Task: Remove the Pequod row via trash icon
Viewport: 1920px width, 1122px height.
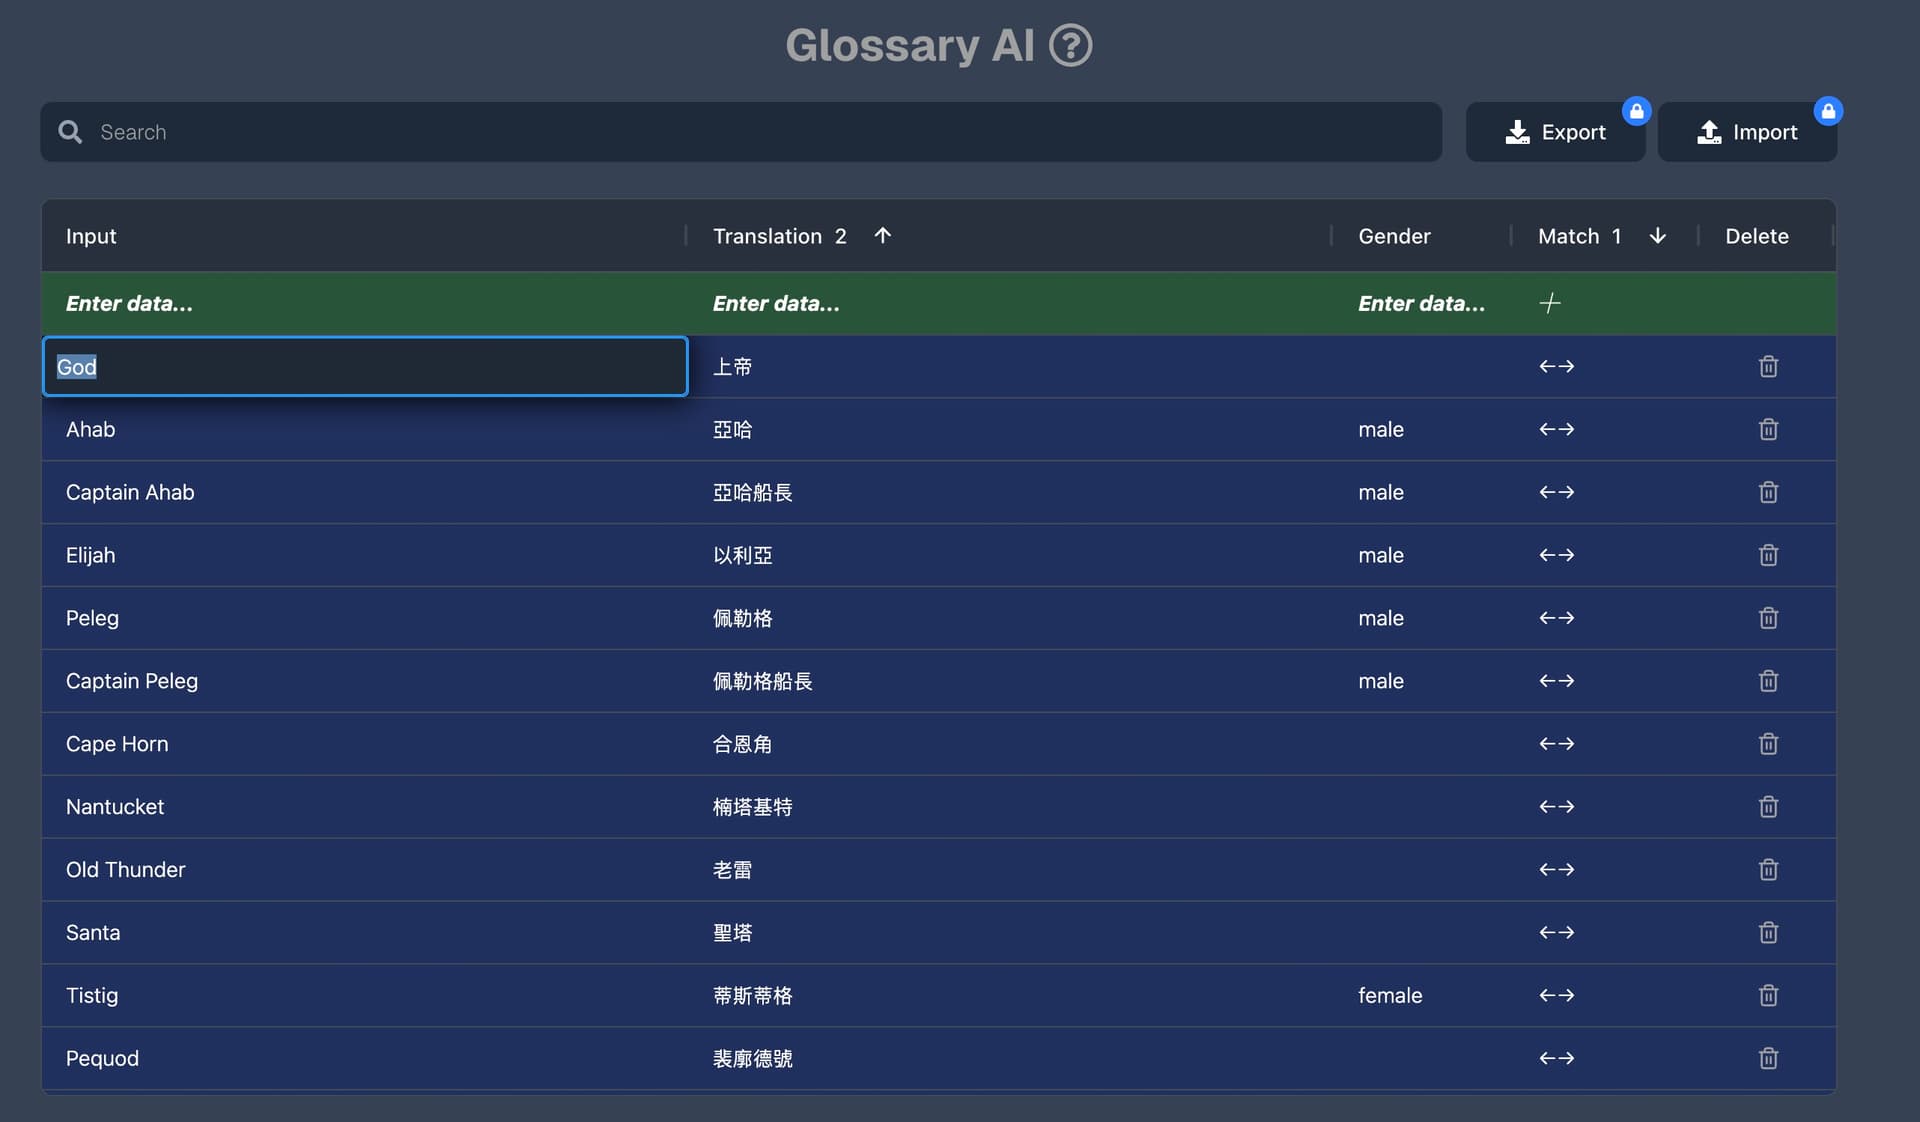Action: tap(1768, 1058)
